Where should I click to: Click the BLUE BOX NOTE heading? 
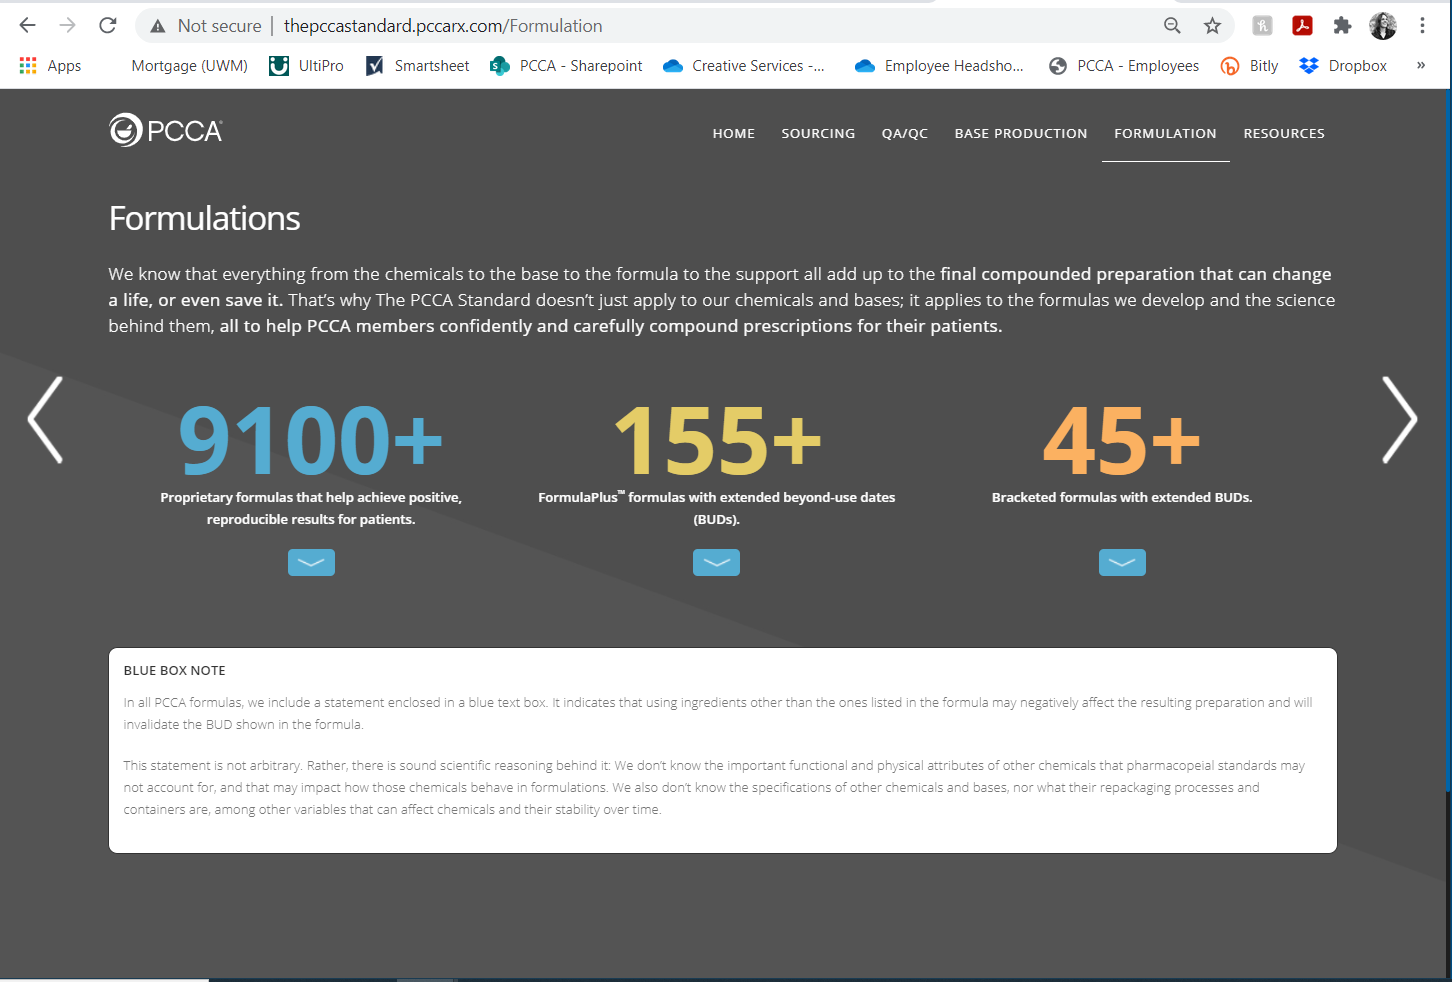coord(174,671)
